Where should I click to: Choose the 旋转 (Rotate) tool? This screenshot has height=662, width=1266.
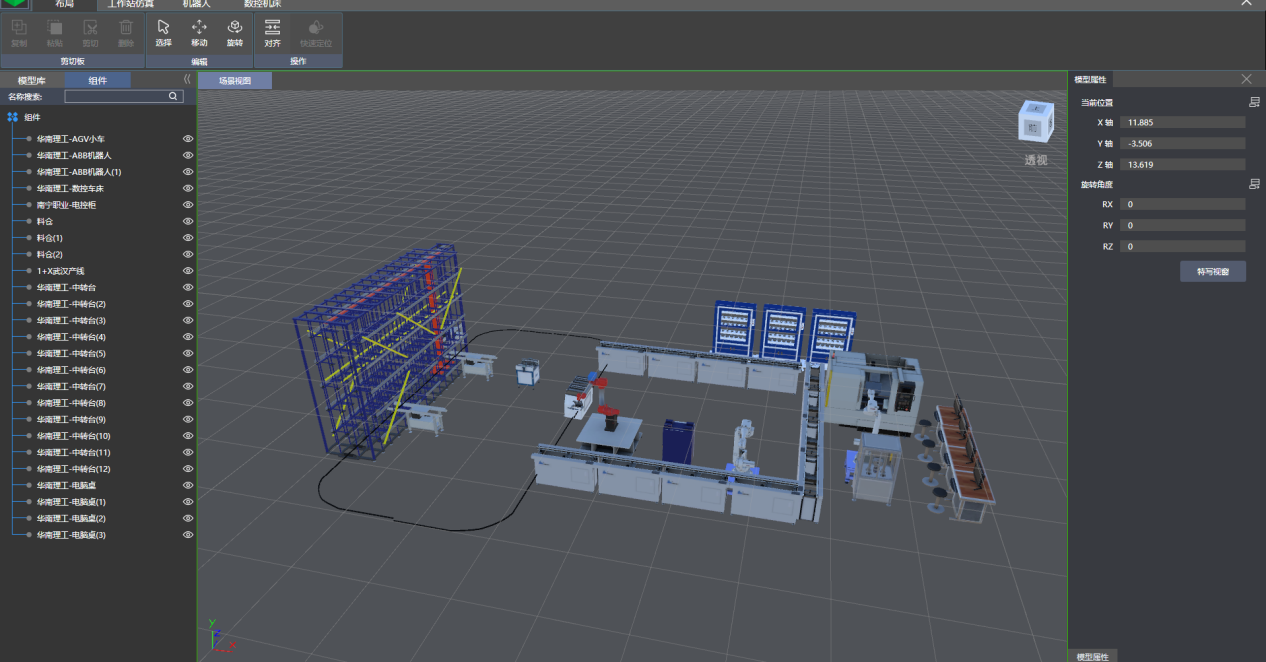click(234, 32)
